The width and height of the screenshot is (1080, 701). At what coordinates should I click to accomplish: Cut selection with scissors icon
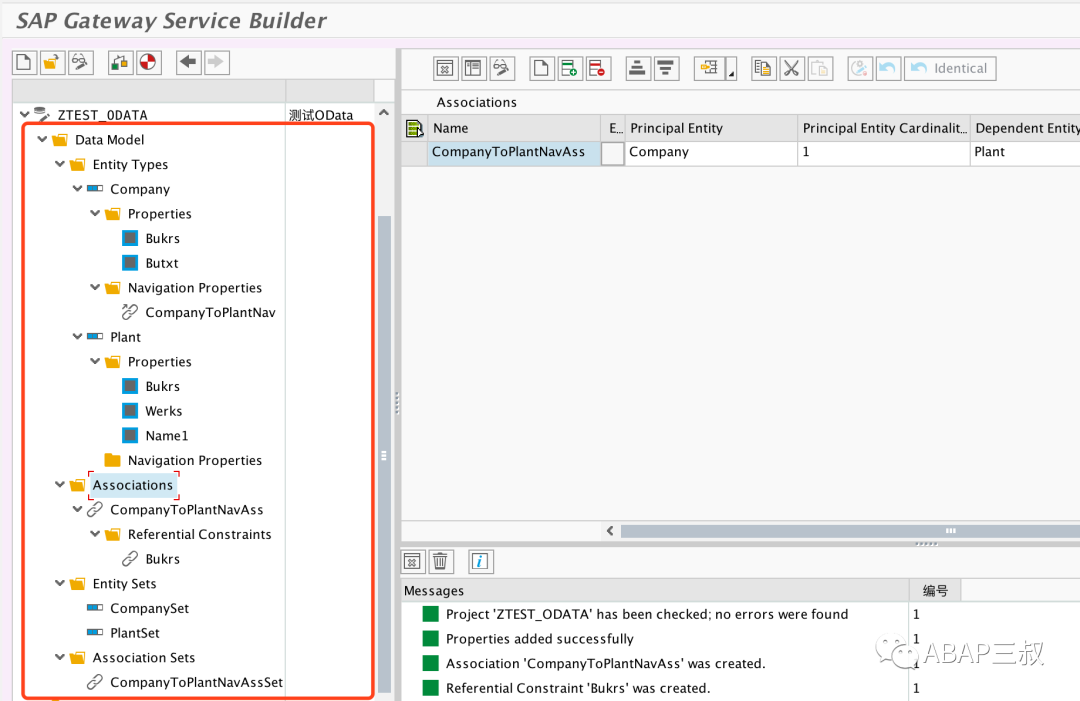(791, 68)
